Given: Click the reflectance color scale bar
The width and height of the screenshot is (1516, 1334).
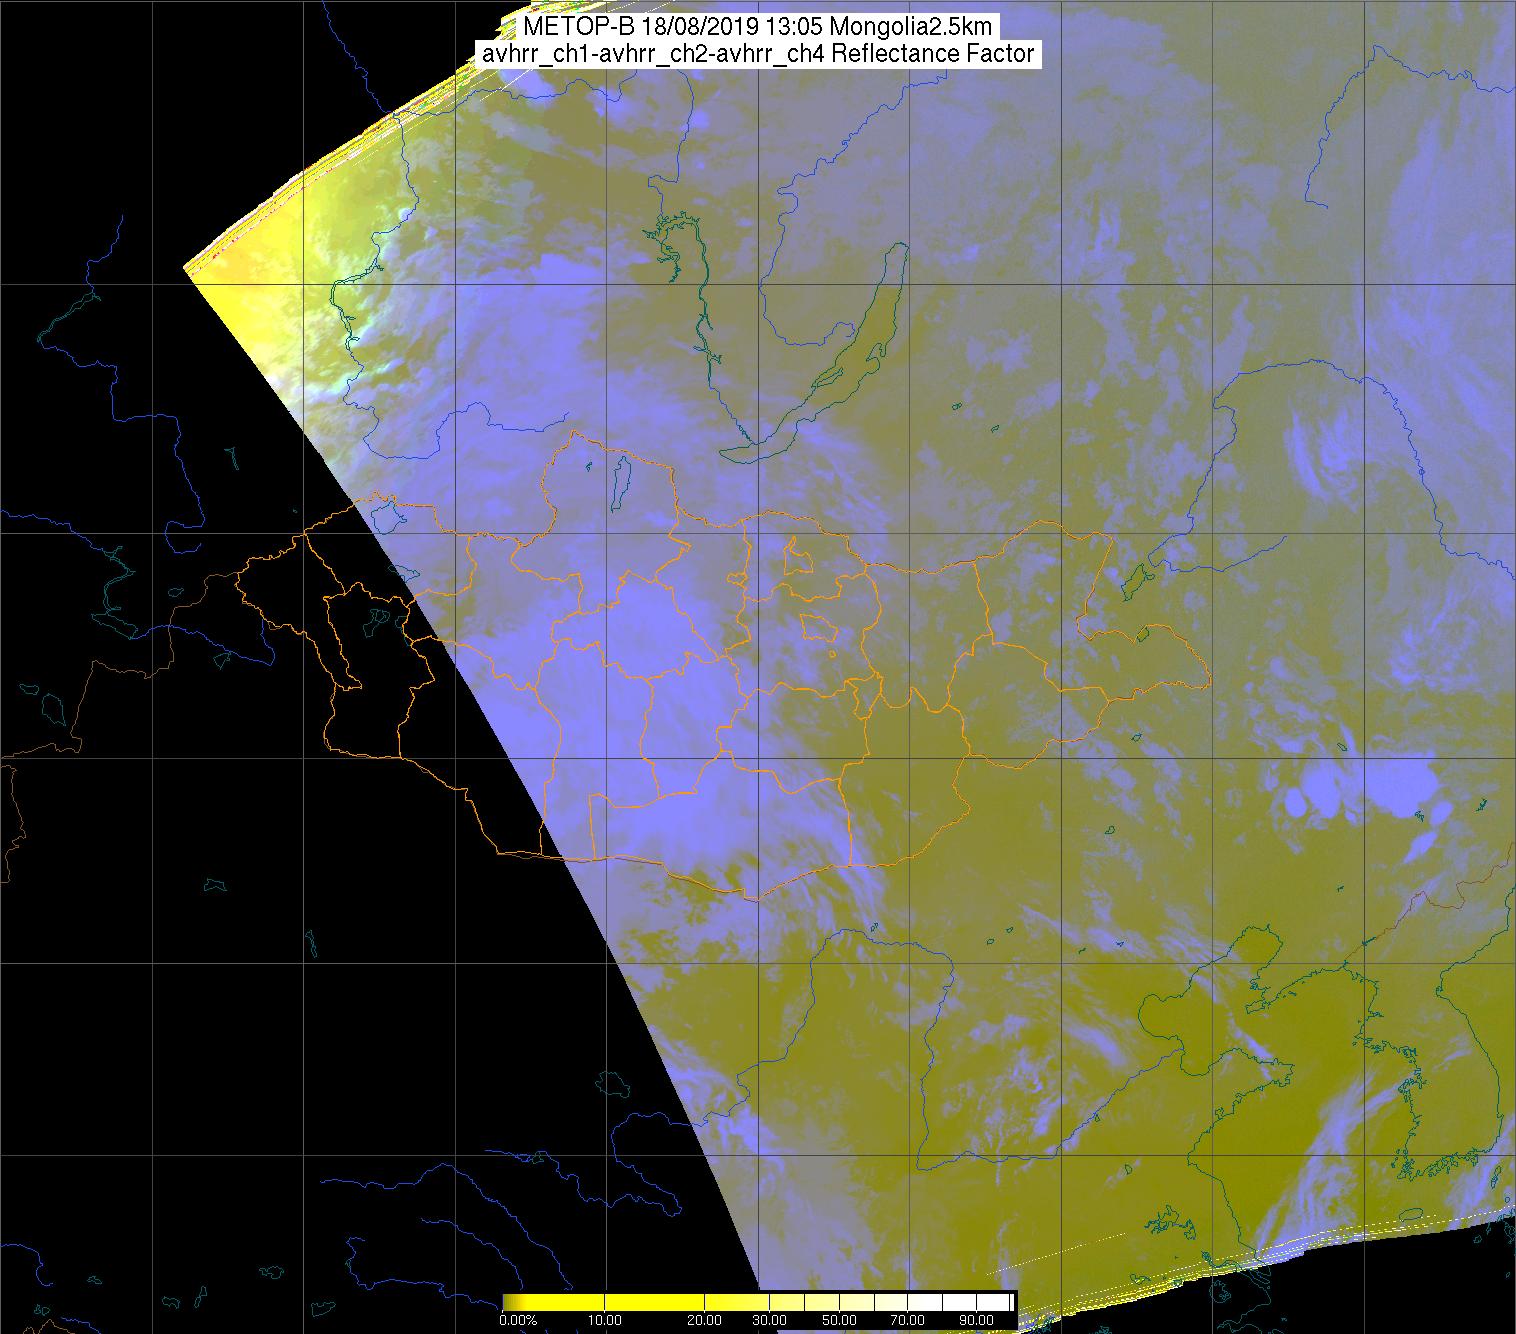Looking at the screenshot, I should (760, 1301).
